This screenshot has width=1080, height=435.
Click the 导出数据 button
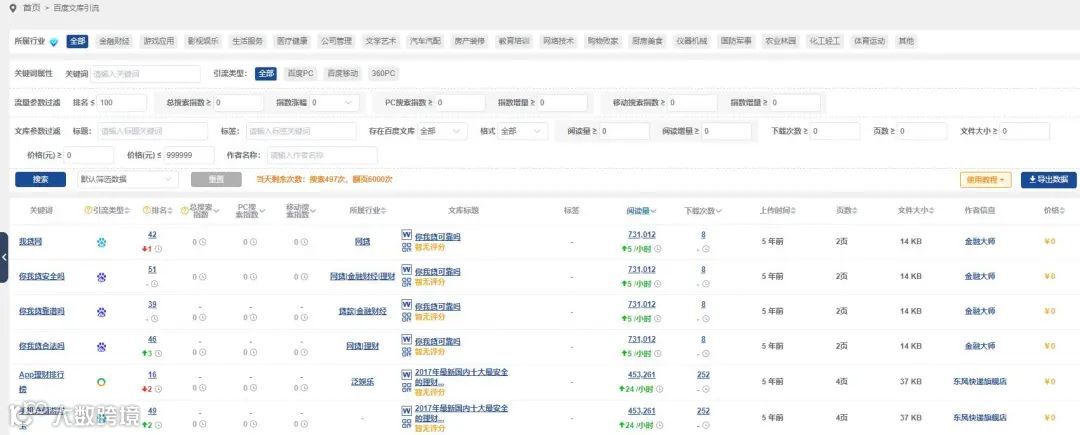pos(1048,180)
